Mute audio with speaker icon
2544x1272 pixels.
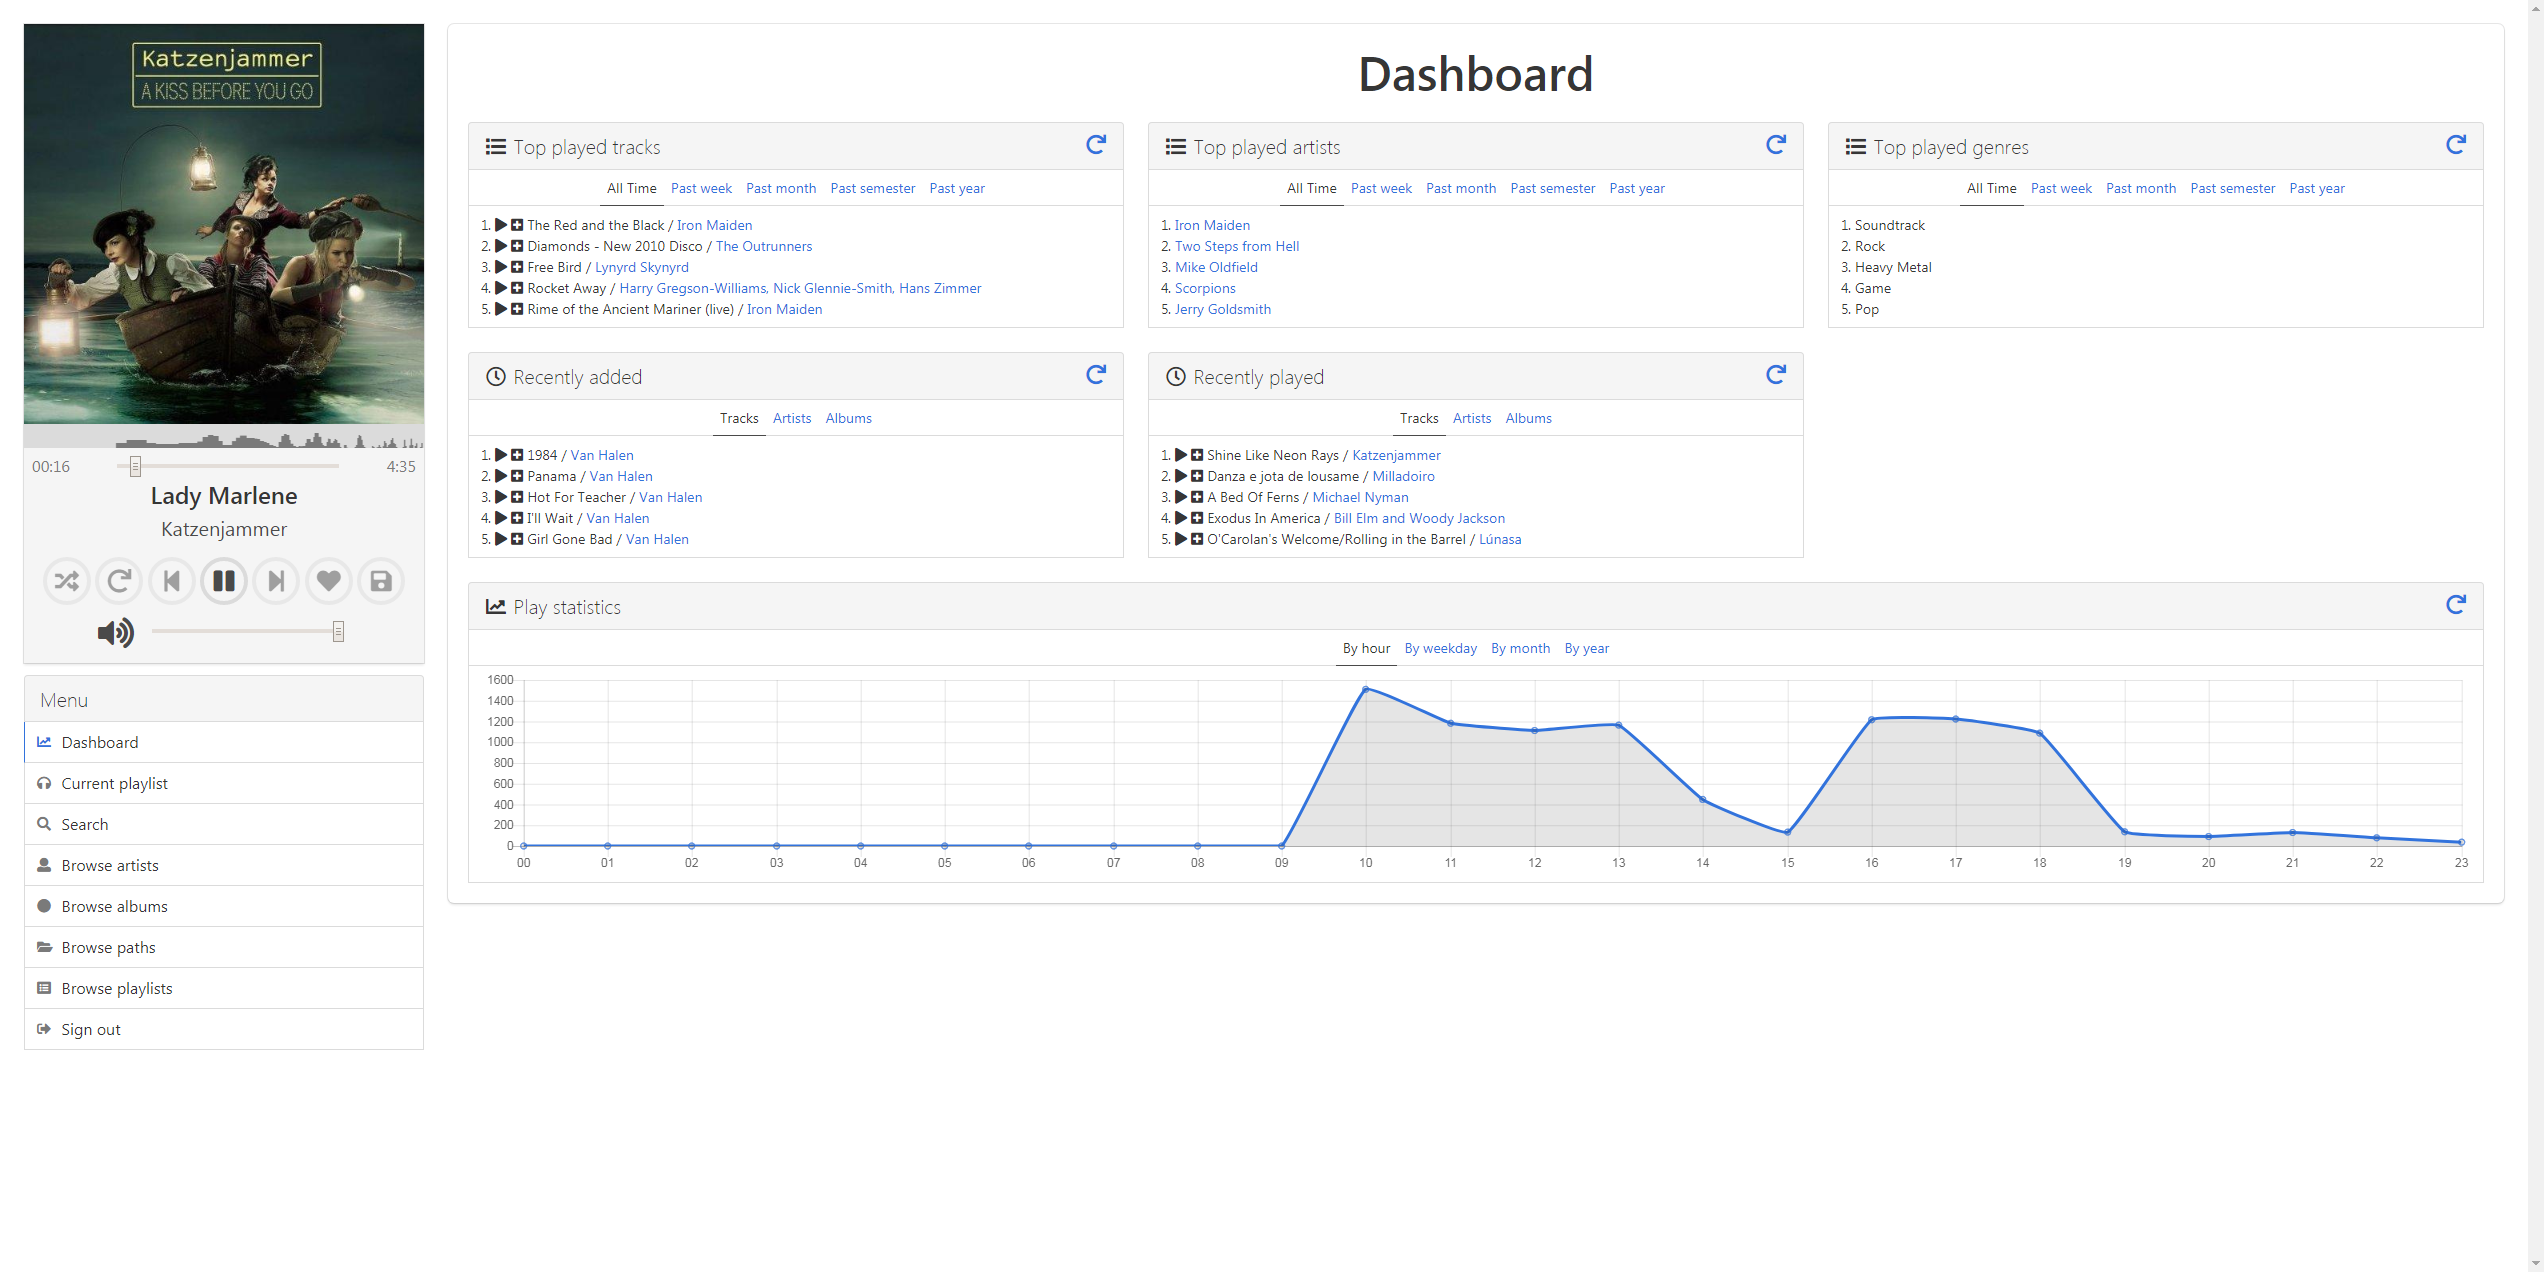pyautogui.click(x=115, y=632)
